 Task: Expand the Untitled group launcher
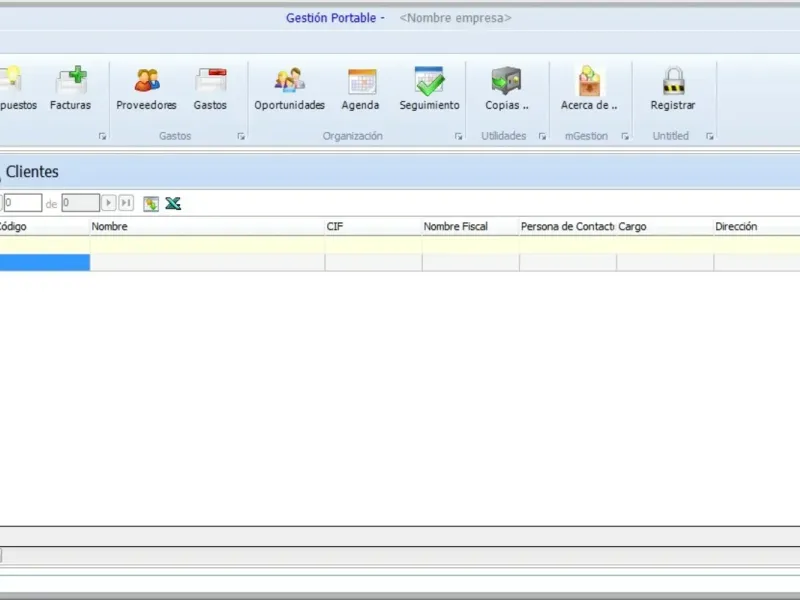[709, 136]
